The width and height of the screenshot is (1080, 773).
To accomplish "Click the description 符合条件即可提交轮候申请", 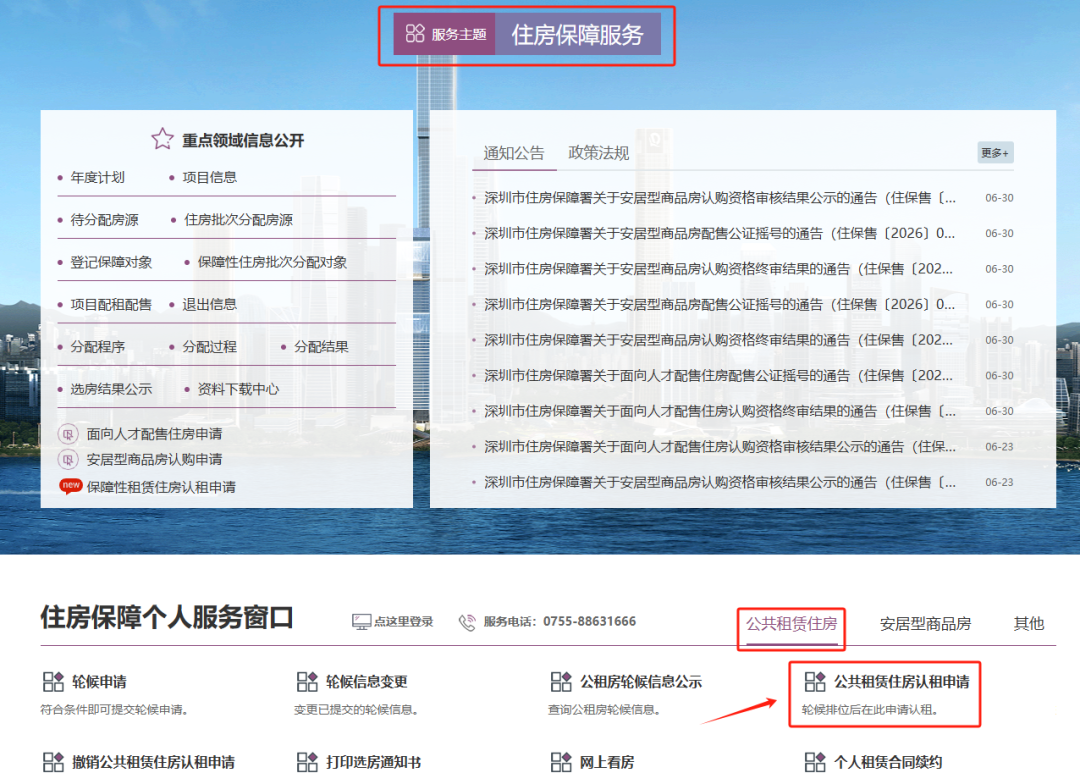I will pos(114,710).
